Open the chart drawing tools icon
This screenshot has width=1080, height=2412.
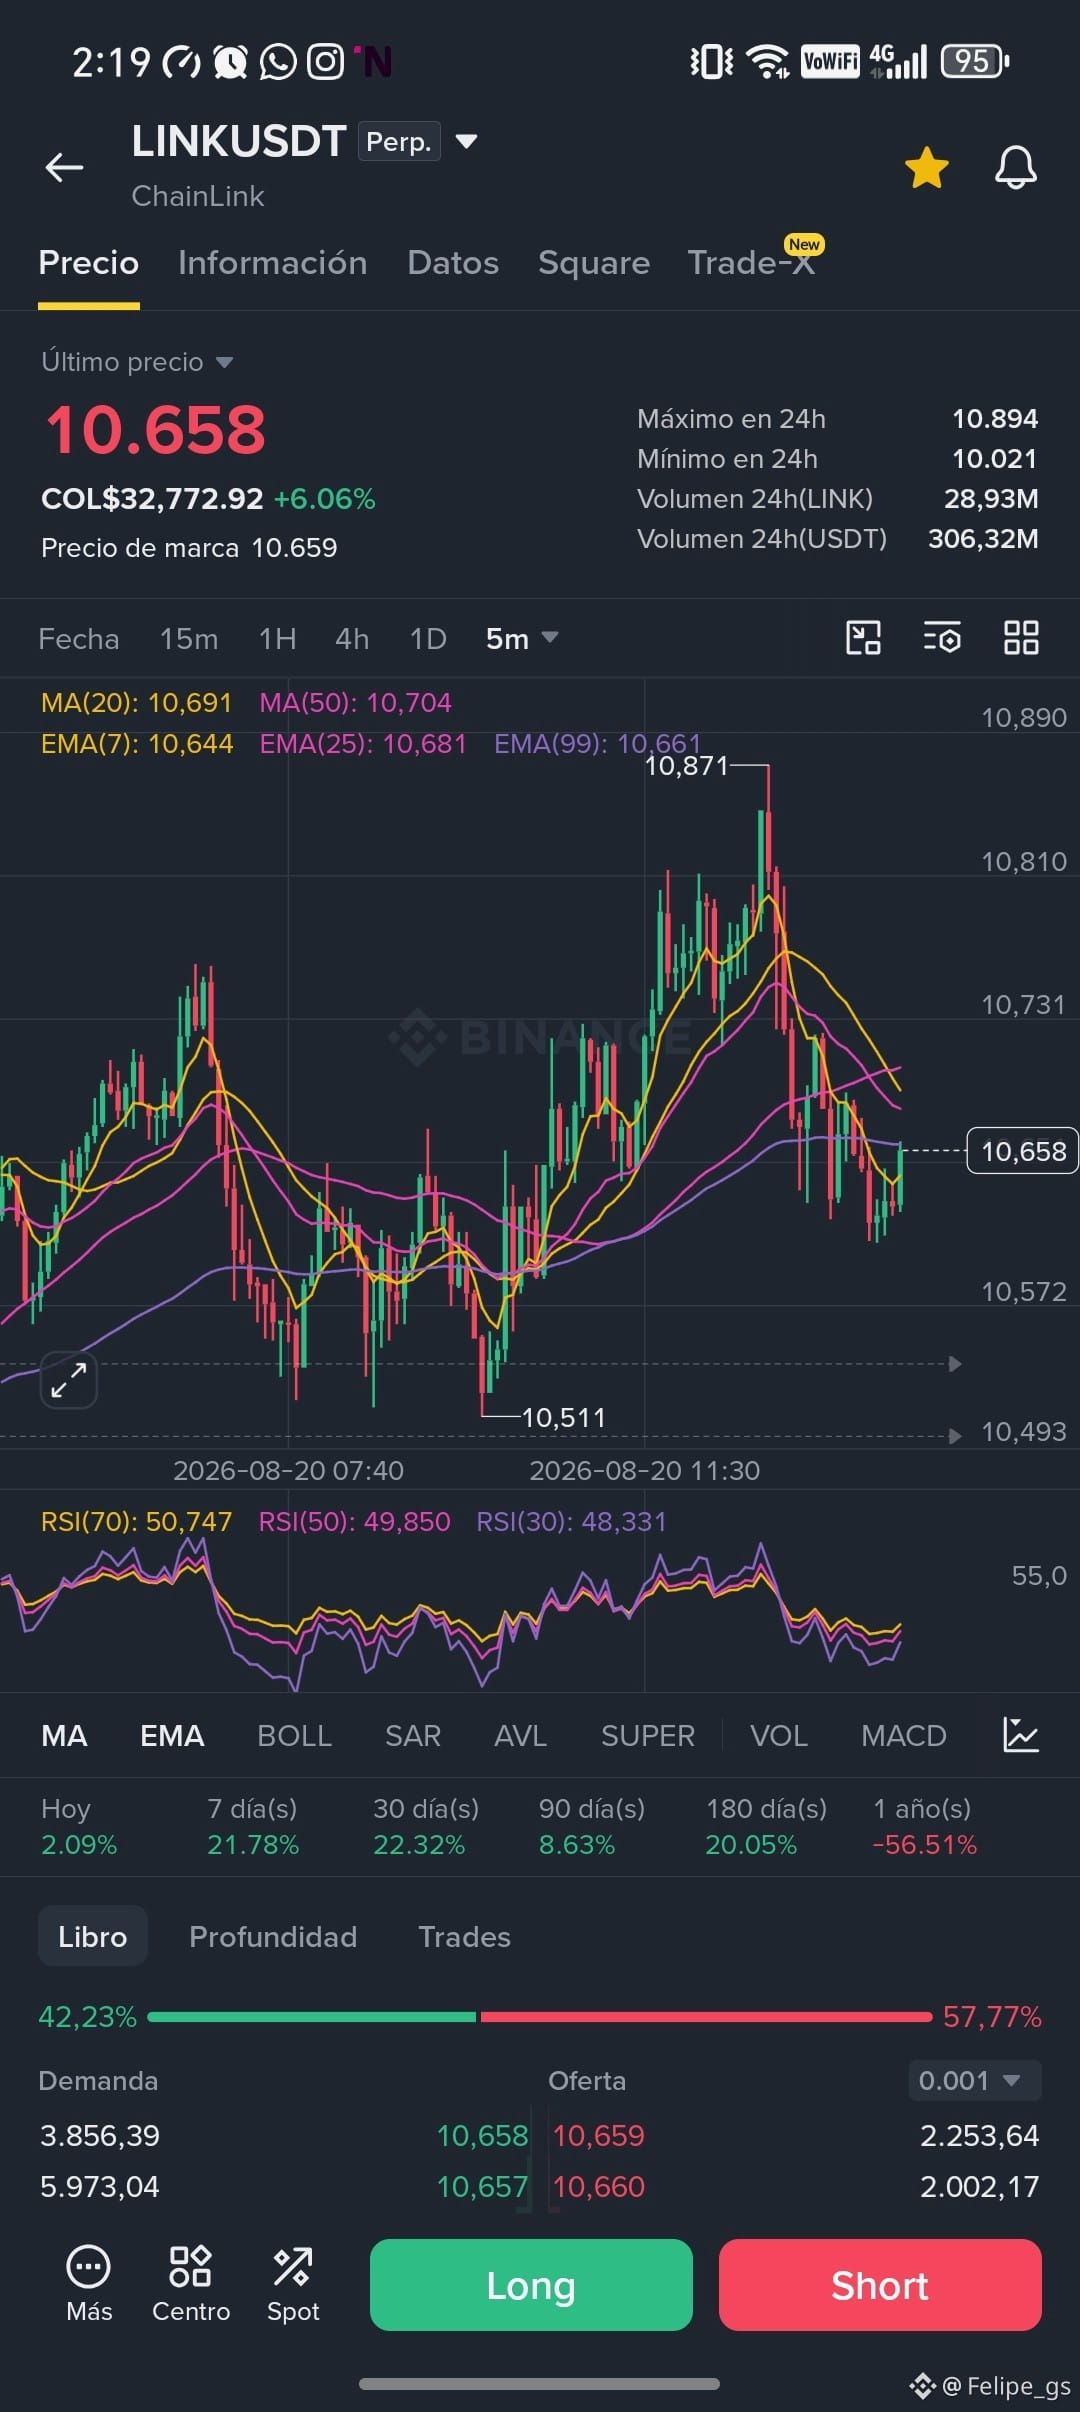[x=863, y=638]
